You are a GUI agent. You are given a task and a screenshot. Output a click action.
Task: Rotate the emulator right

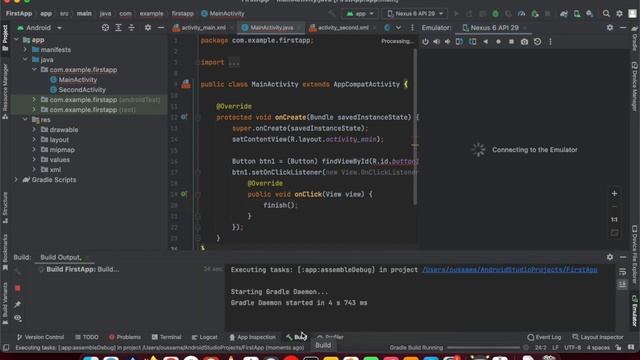tap(472, 42)
